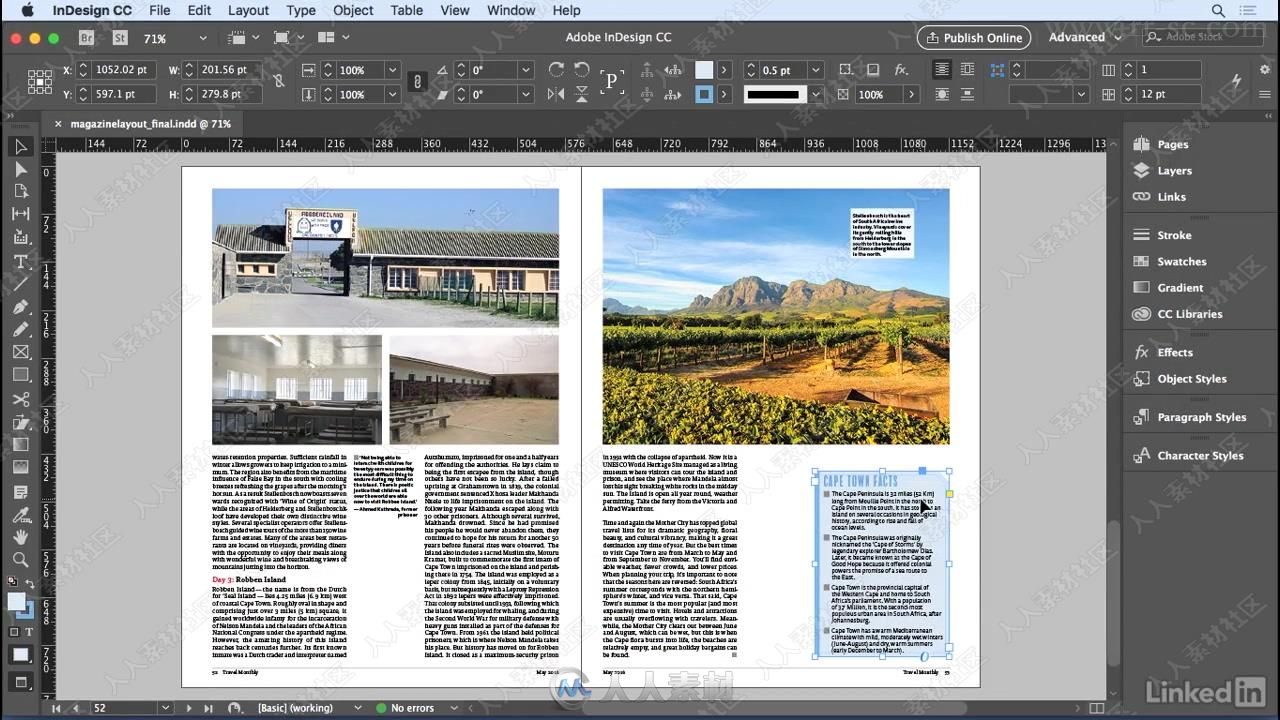1280x720 pixels.
Task: Select the Type tool
Action: coord(20,261)
